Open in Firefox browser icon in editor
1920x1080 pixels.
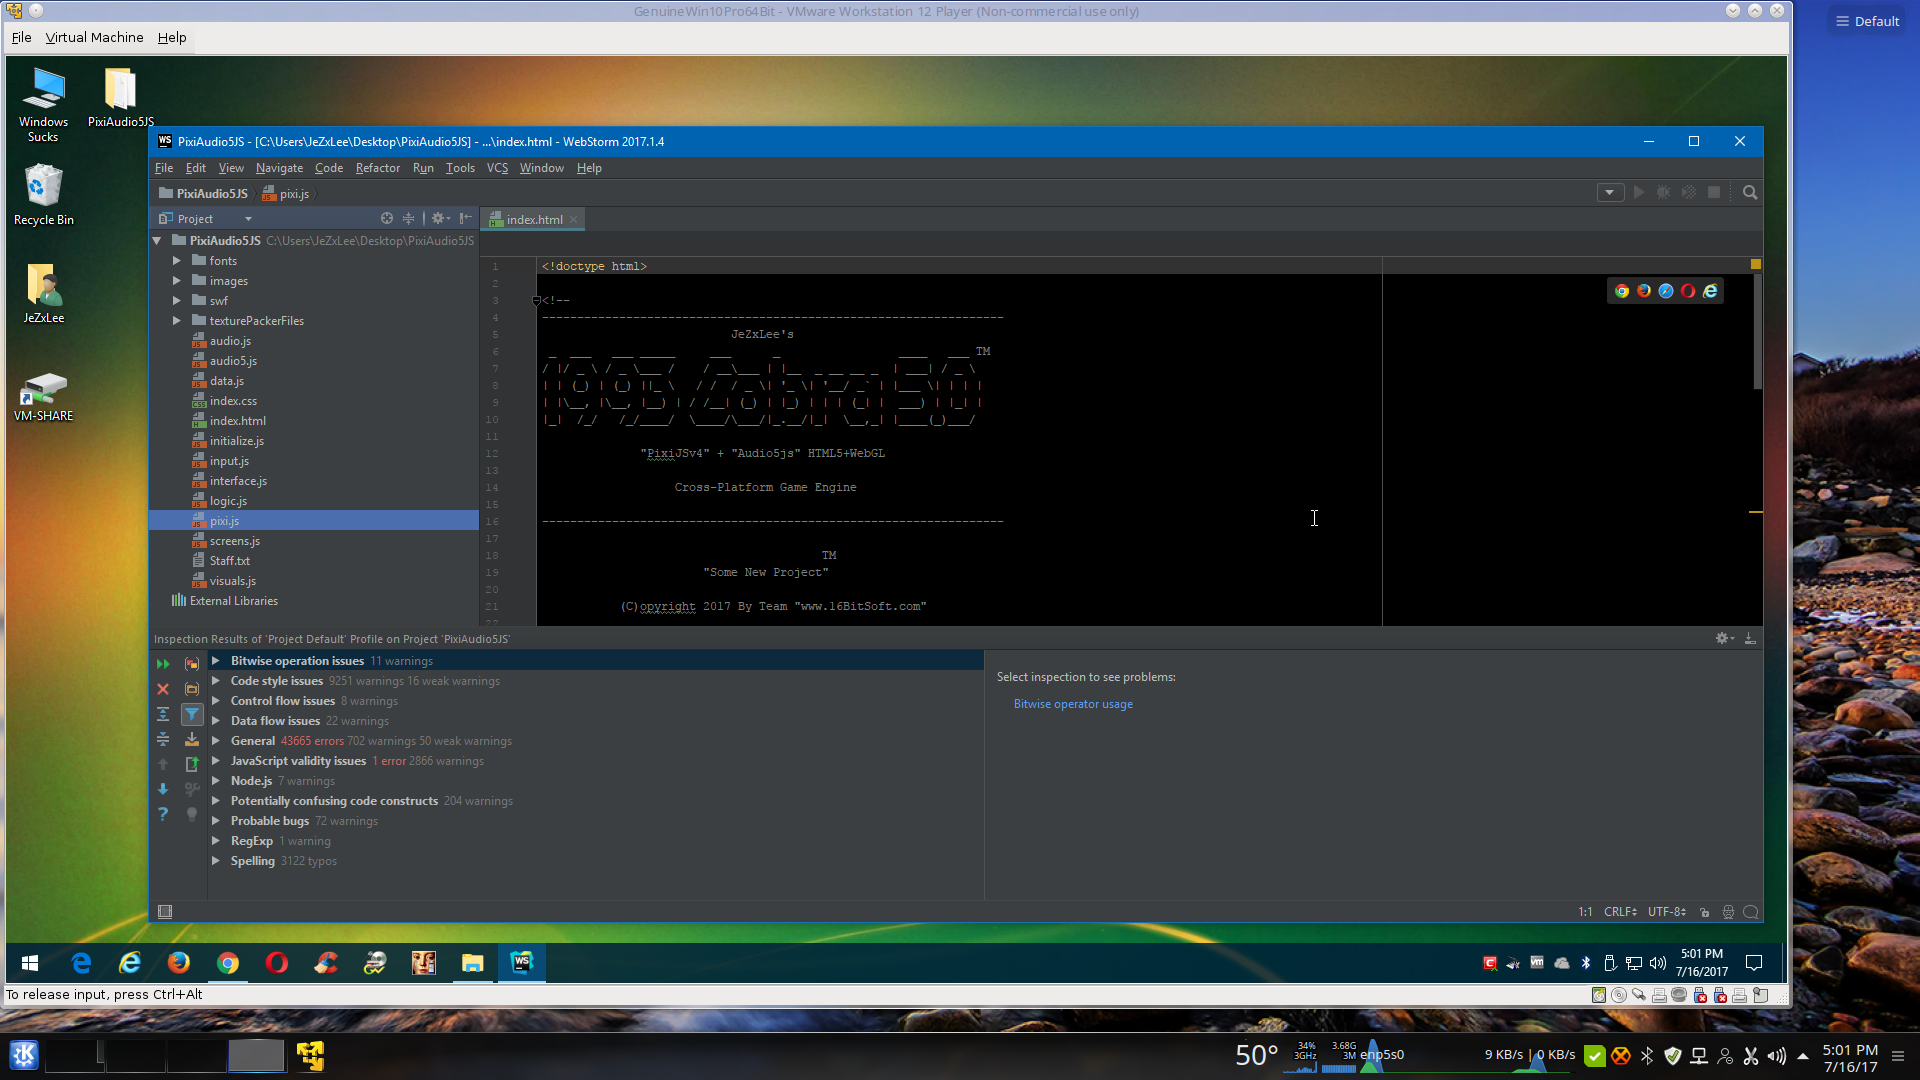(1644, 291)
